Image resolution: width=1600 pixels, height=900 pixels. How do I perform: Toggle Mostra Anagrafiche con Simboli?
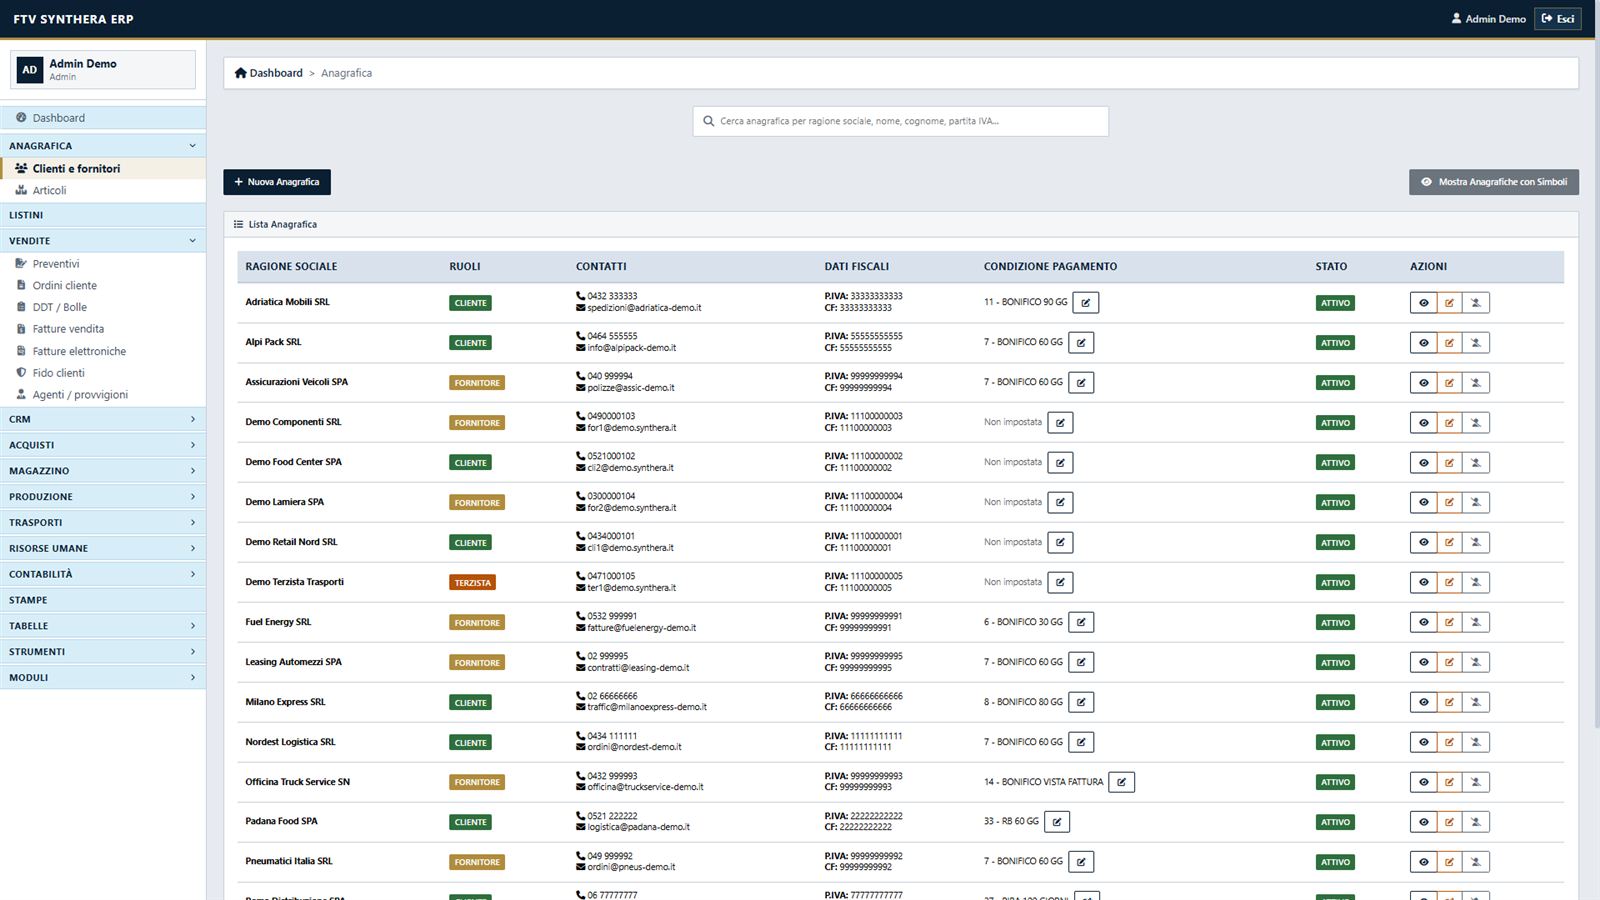(1494, 182)
